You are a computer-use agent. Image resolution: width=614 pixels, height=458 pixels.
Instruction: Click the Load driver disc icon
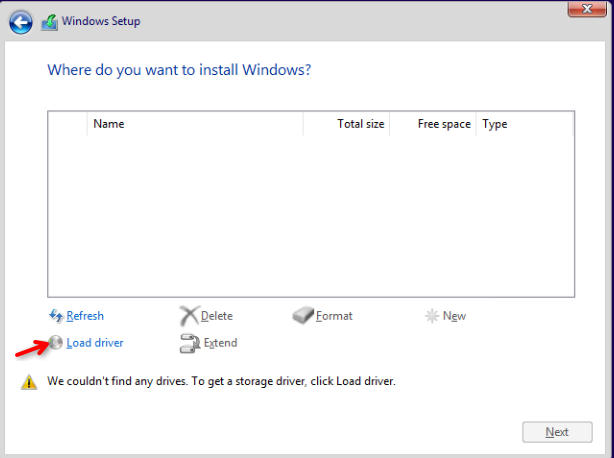pos(56,343)
